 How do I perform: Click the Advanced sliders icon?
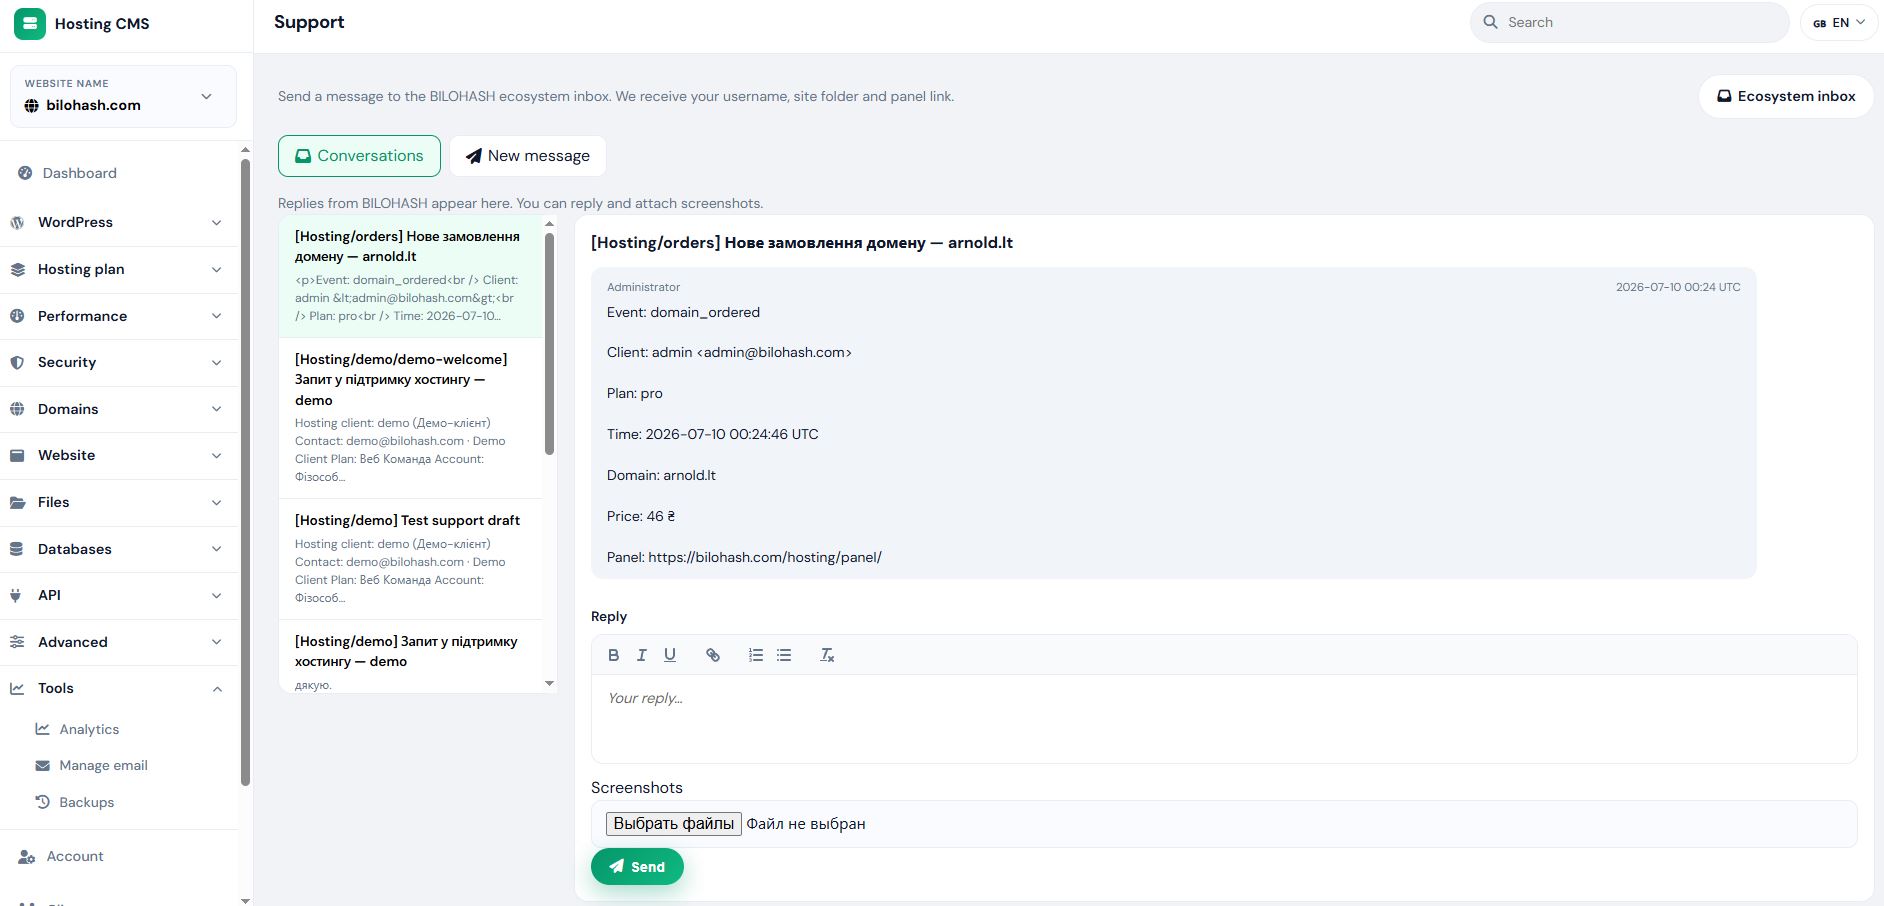pos(17,642)
